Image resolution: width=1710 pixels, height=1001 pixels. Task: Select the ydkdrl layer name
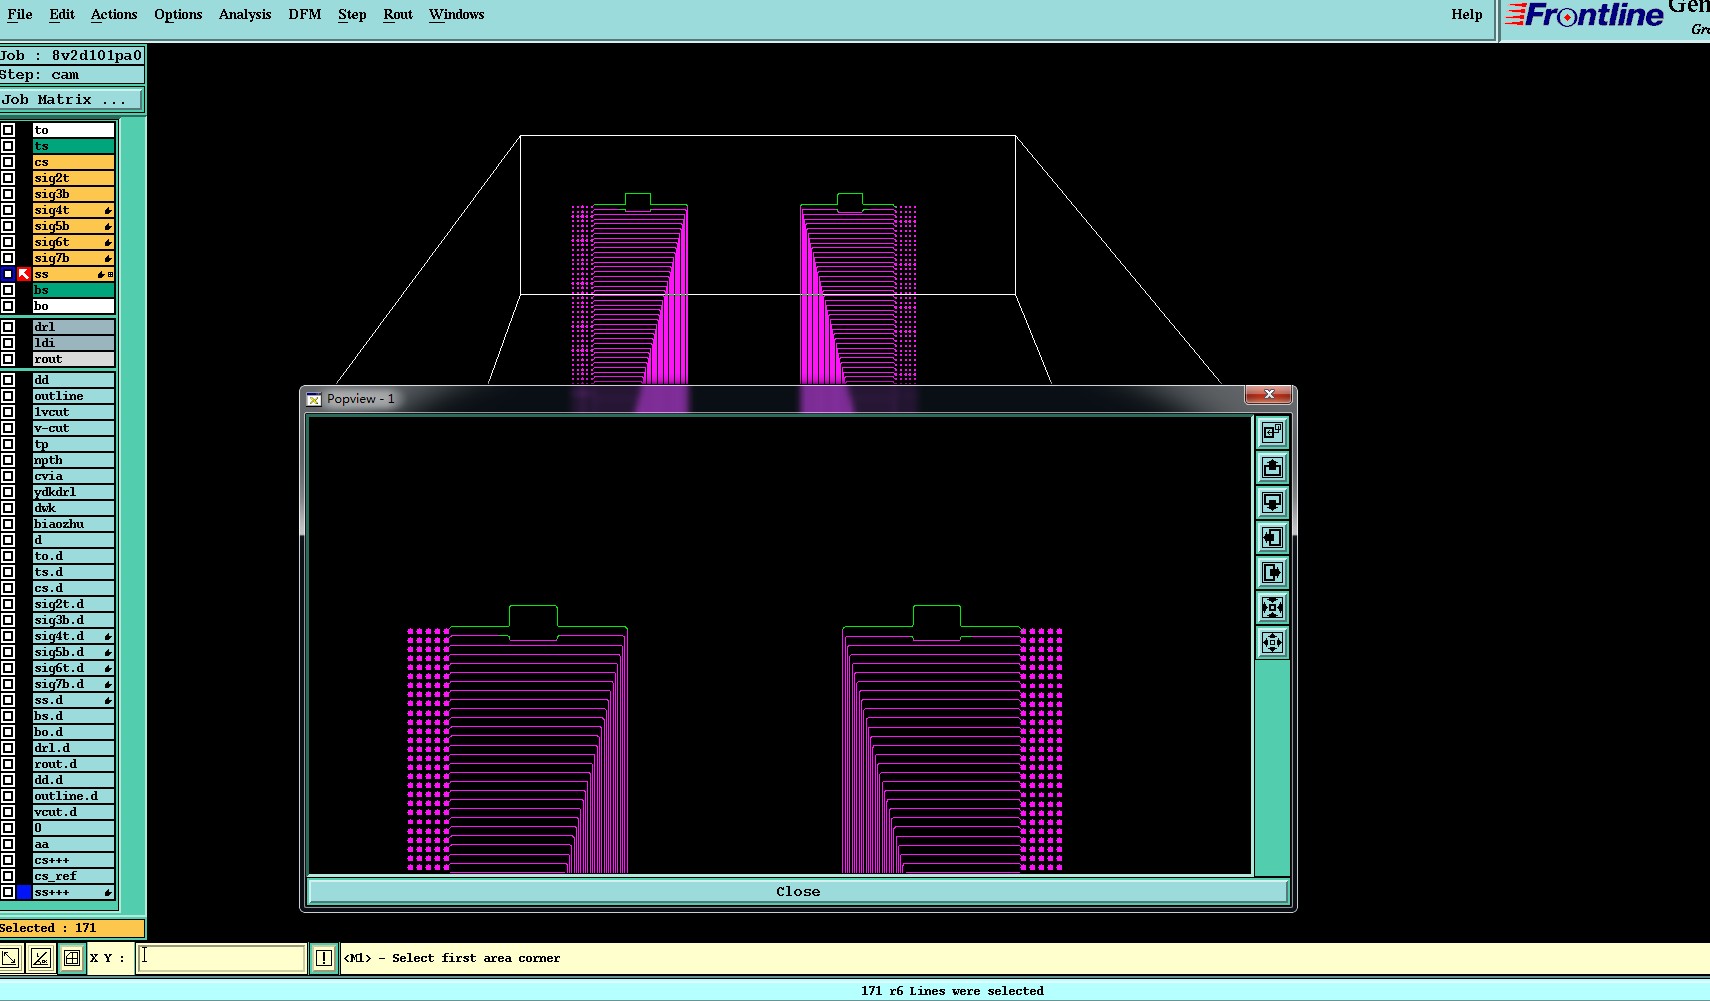[x=74, y=492]
